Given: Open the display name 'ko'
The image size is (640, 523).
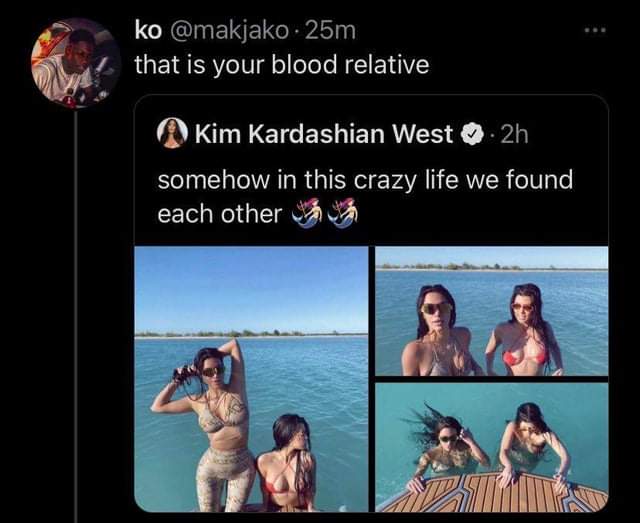Looking at the screenshot, I should 148,31.
